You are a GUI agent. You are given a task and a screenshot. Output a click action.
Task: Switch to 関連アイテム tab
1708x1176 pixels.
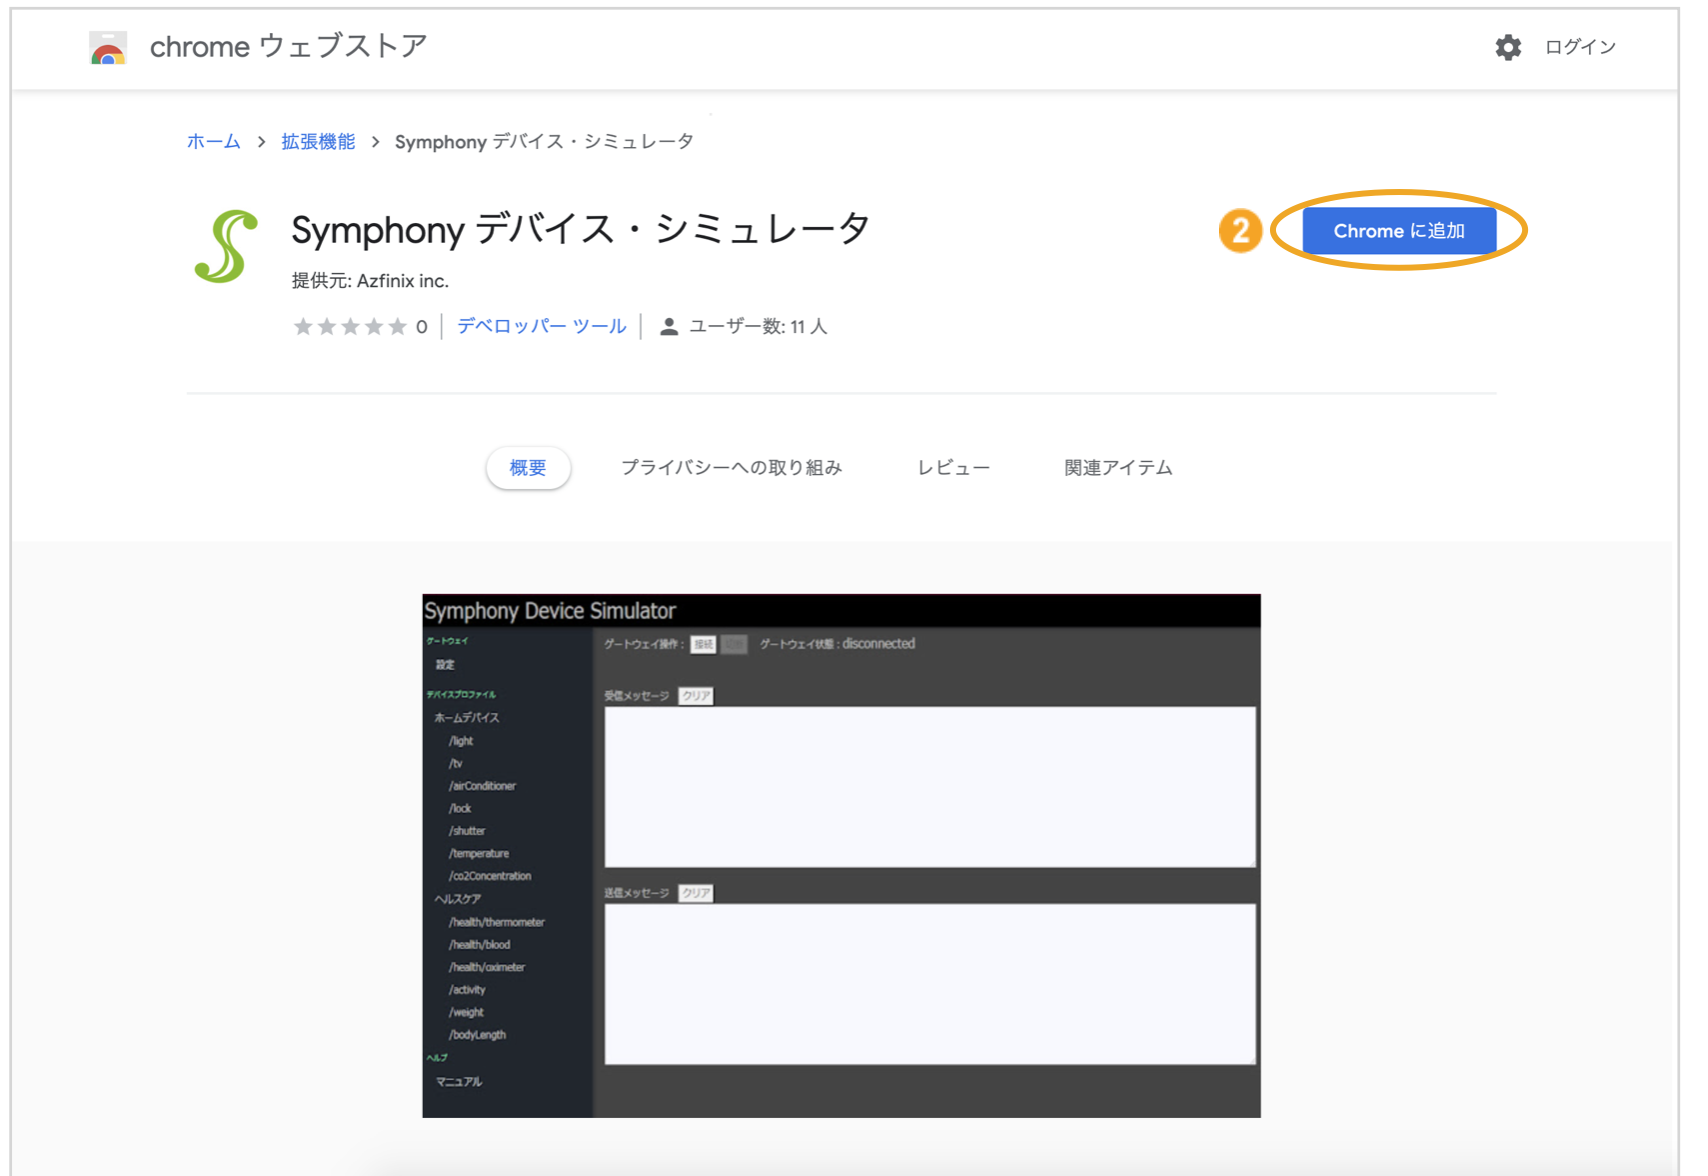[x=1118, y=468]
